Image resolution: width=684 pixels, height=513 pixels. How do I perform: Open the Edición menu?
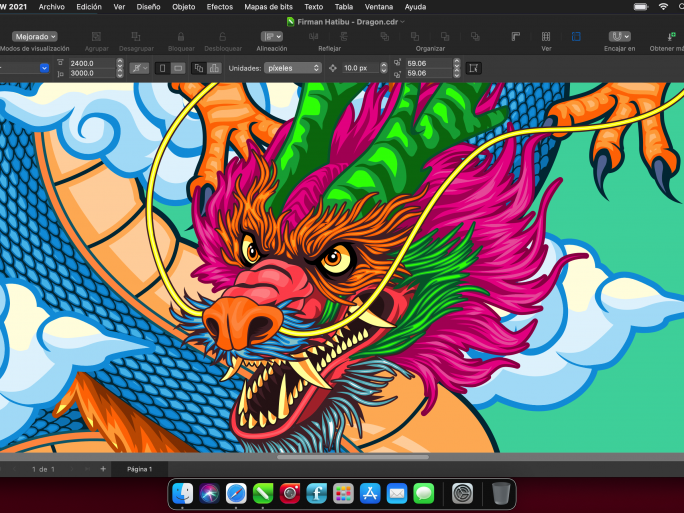[89, 7]
